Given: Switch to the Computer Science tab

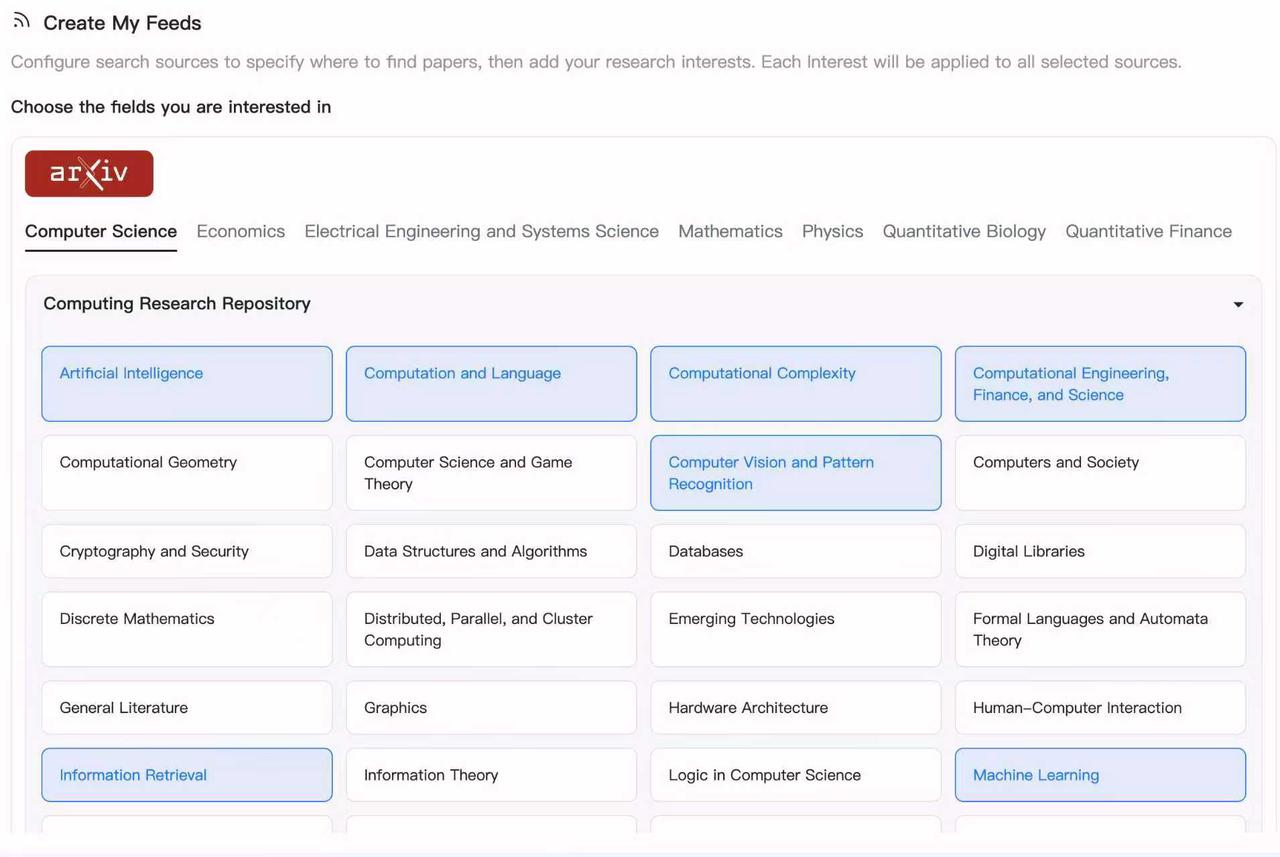Looking at the screenshot, I should [x=101, y=231].
